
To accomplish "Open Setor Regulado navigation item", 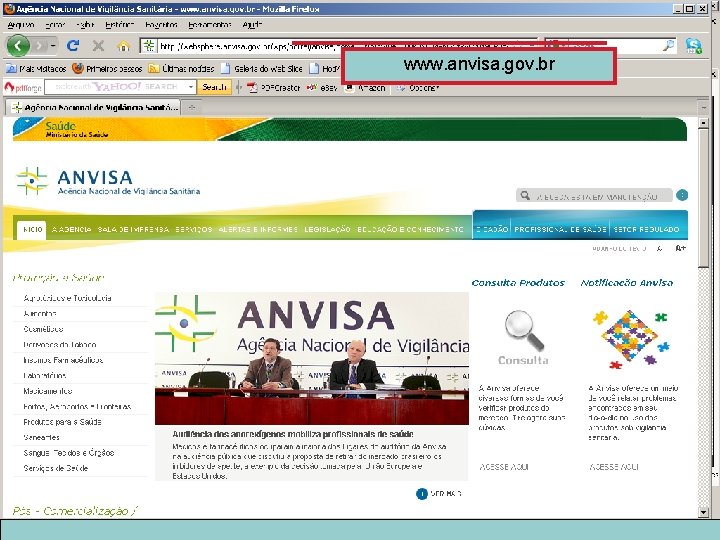I will click(x=647, y=230).
